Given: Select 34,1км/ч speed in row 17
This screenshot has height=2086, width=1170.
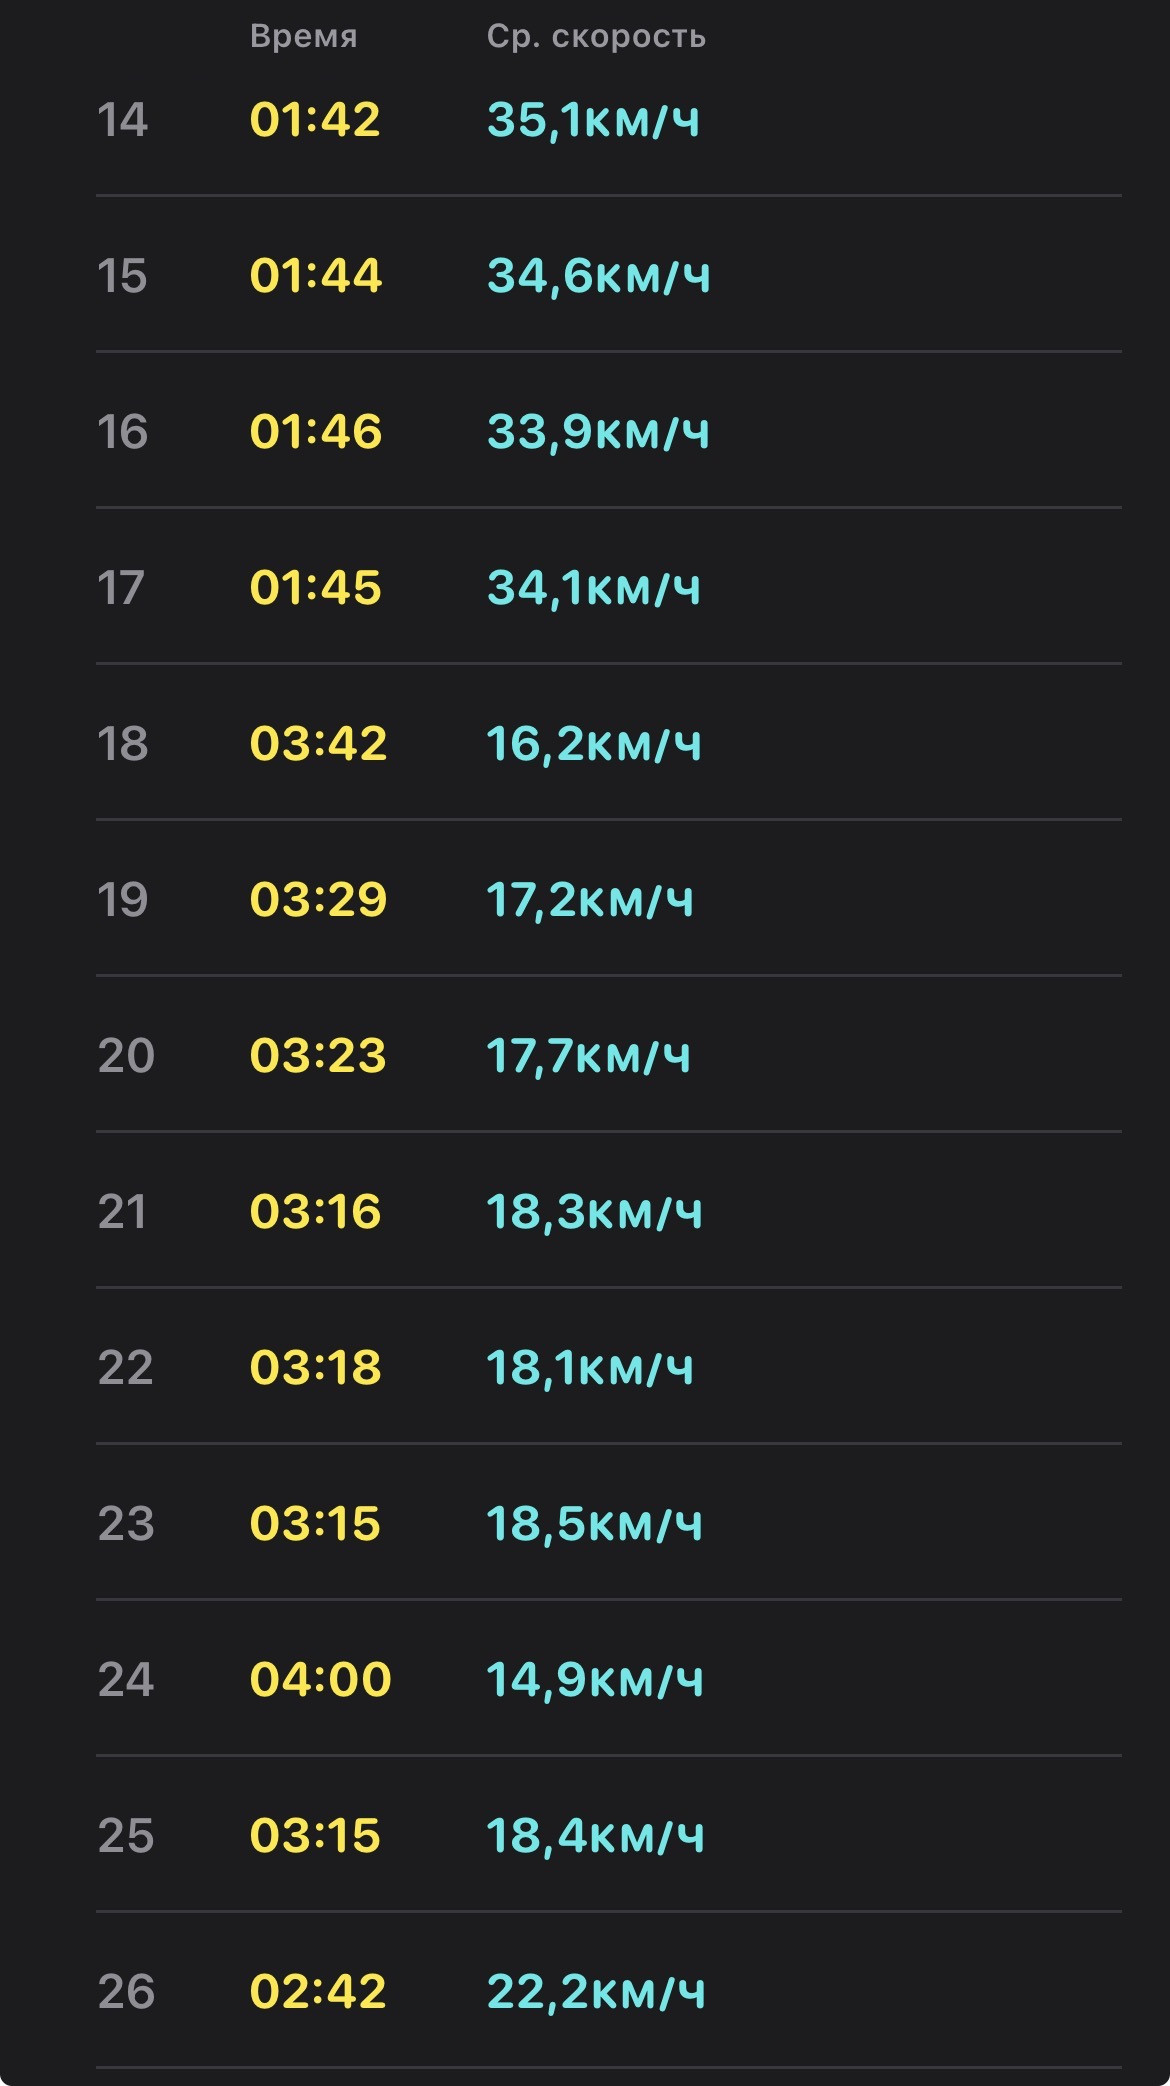Looking at the screenshot, I should click(593, 588).
